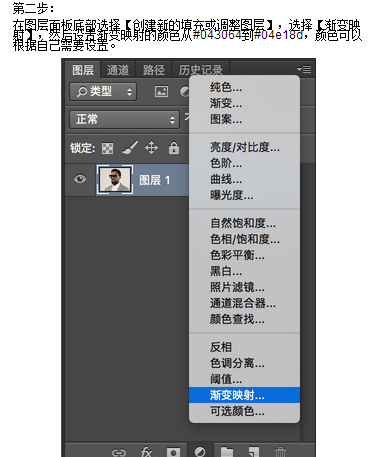Click the 锁定: label
Image resolution: width=374 pixels, height=457 pixels.
tap(83, 148)
